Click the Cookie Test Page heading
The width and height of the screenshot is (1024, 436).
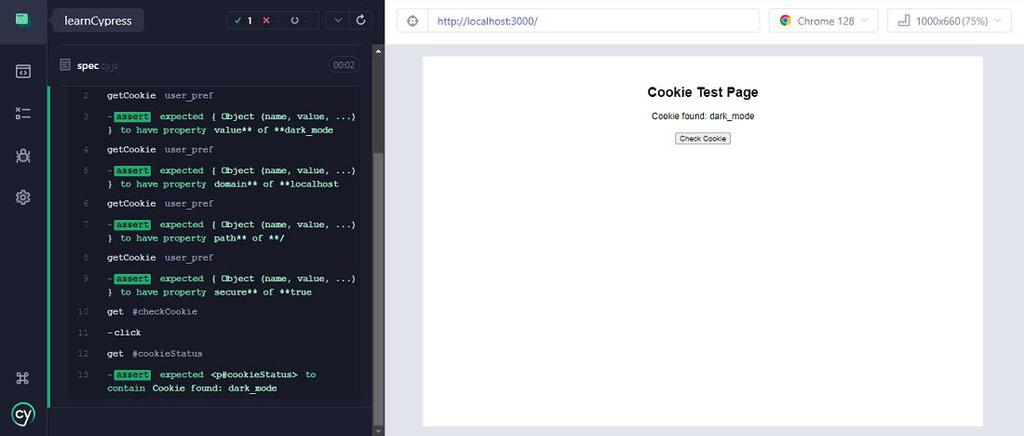coord(703,92)
